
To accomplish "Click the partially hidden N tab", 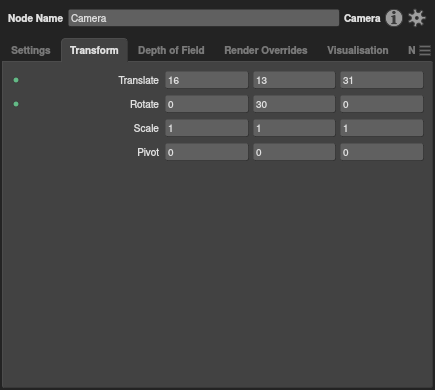I will (412, 50).
